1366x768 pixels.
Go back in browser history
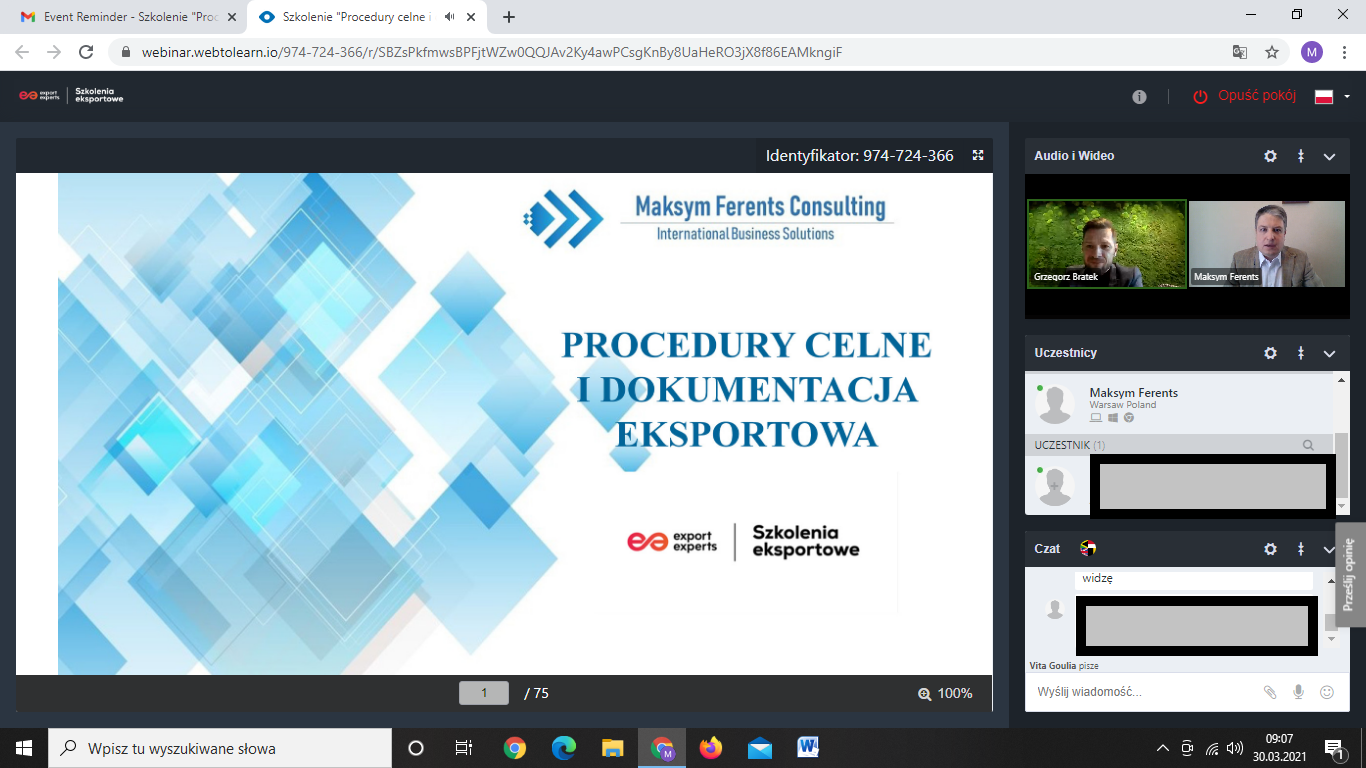[22, 52]
